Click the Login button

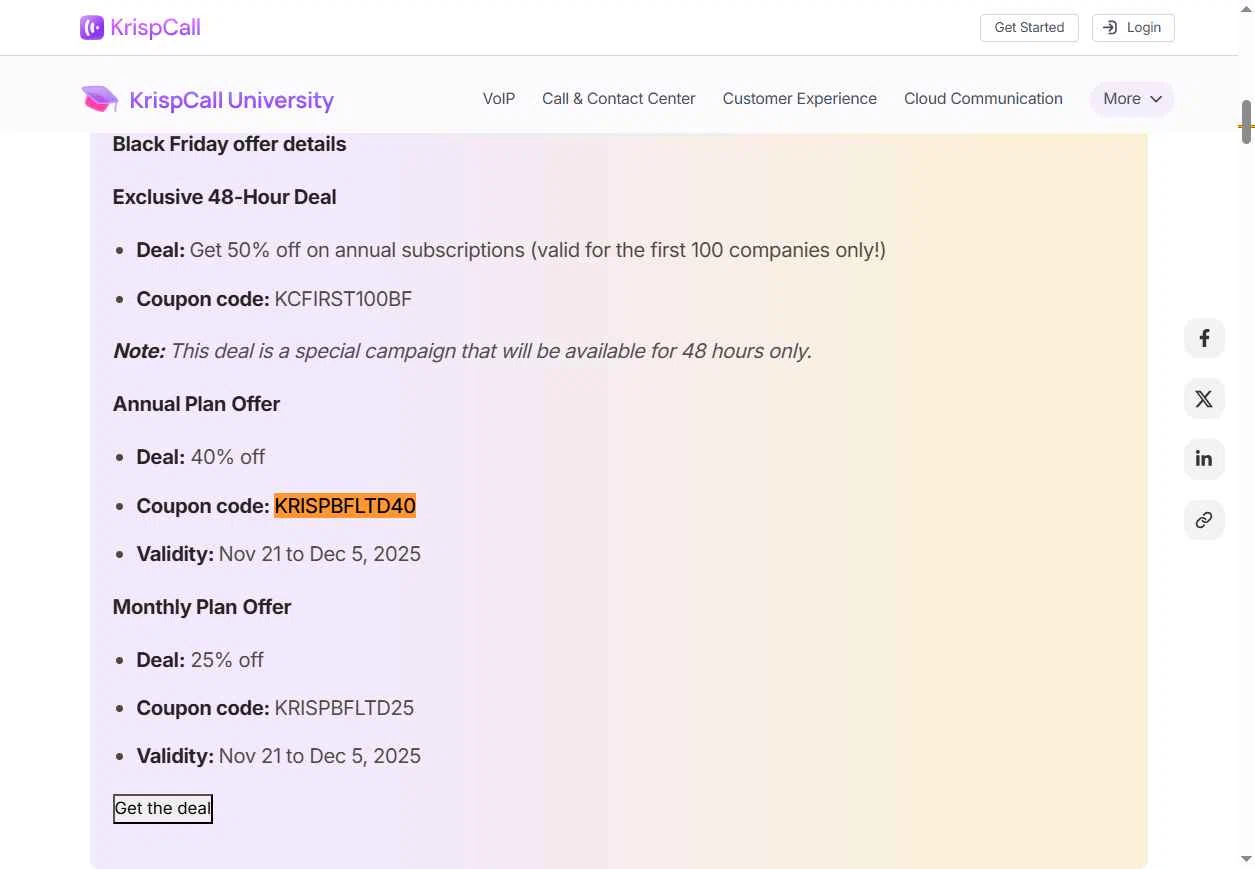click(1133, 28)
